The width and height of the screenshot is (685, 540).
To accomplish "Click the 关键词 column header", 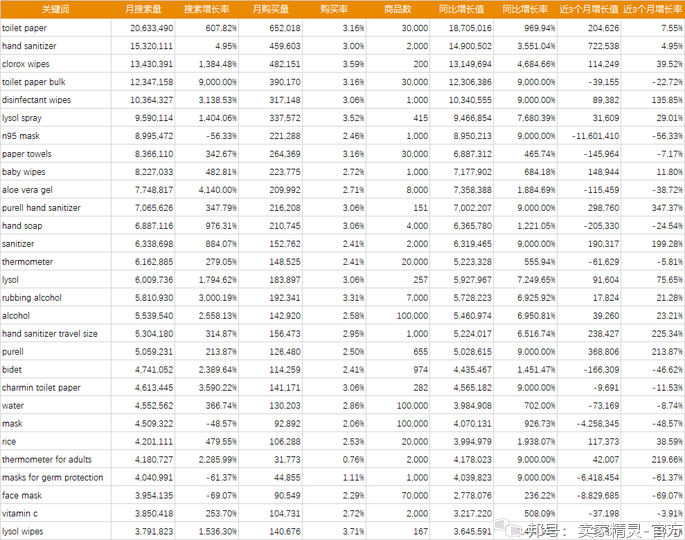I will (55, 9).
